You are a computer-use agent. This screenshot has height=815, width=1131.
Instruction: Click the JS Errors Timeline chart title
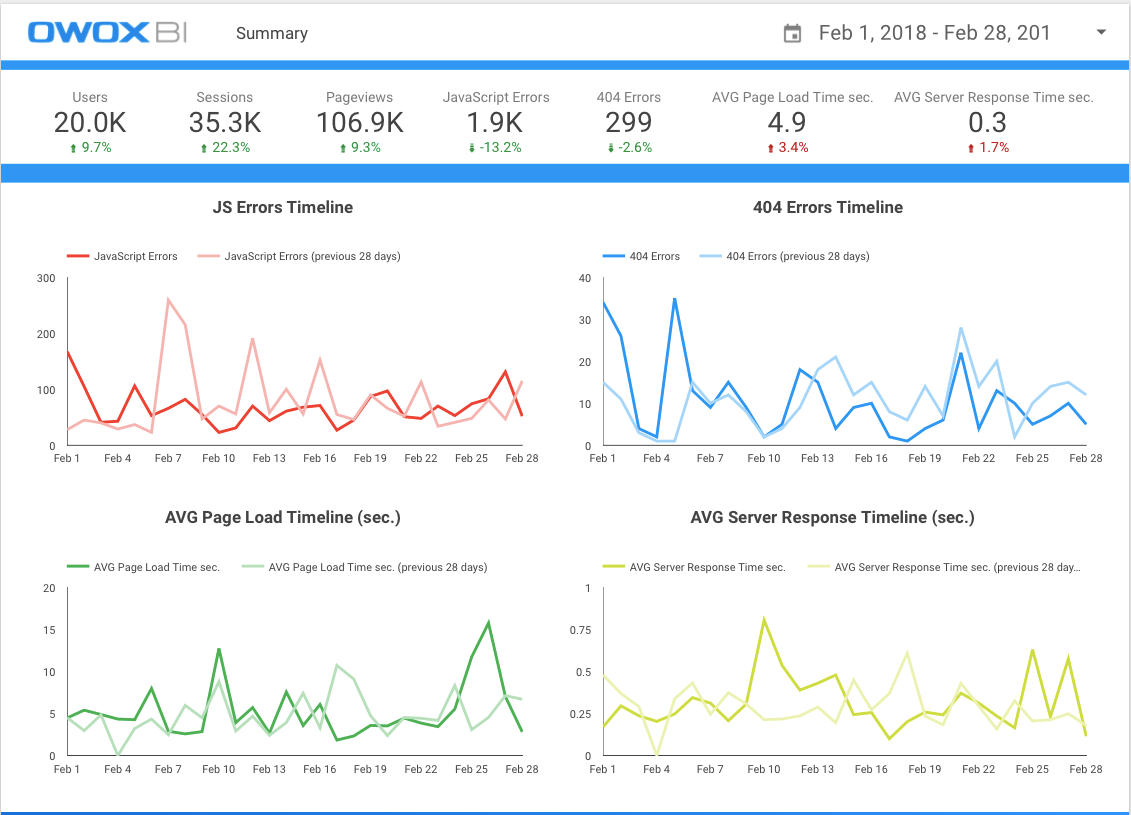click(x=282, y=208)
